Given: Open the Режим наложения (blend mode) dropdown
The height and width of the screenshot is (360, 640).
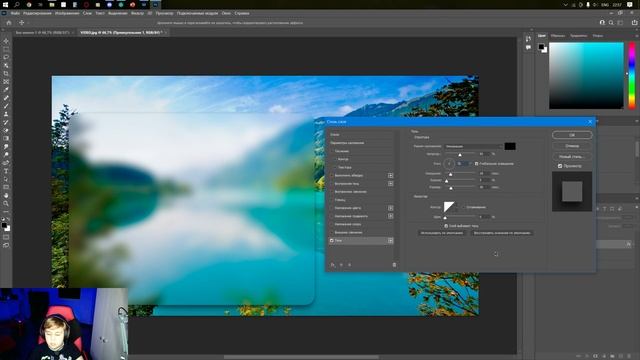Looking at the screenshot, I should point(473,146).
